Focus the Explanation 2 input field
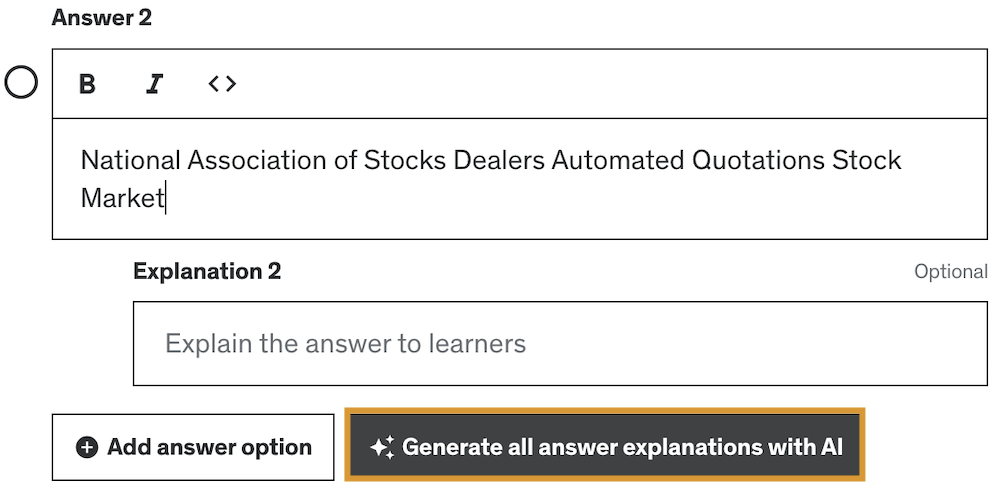Screen dimensions: 1000x503 click(560, 344)
